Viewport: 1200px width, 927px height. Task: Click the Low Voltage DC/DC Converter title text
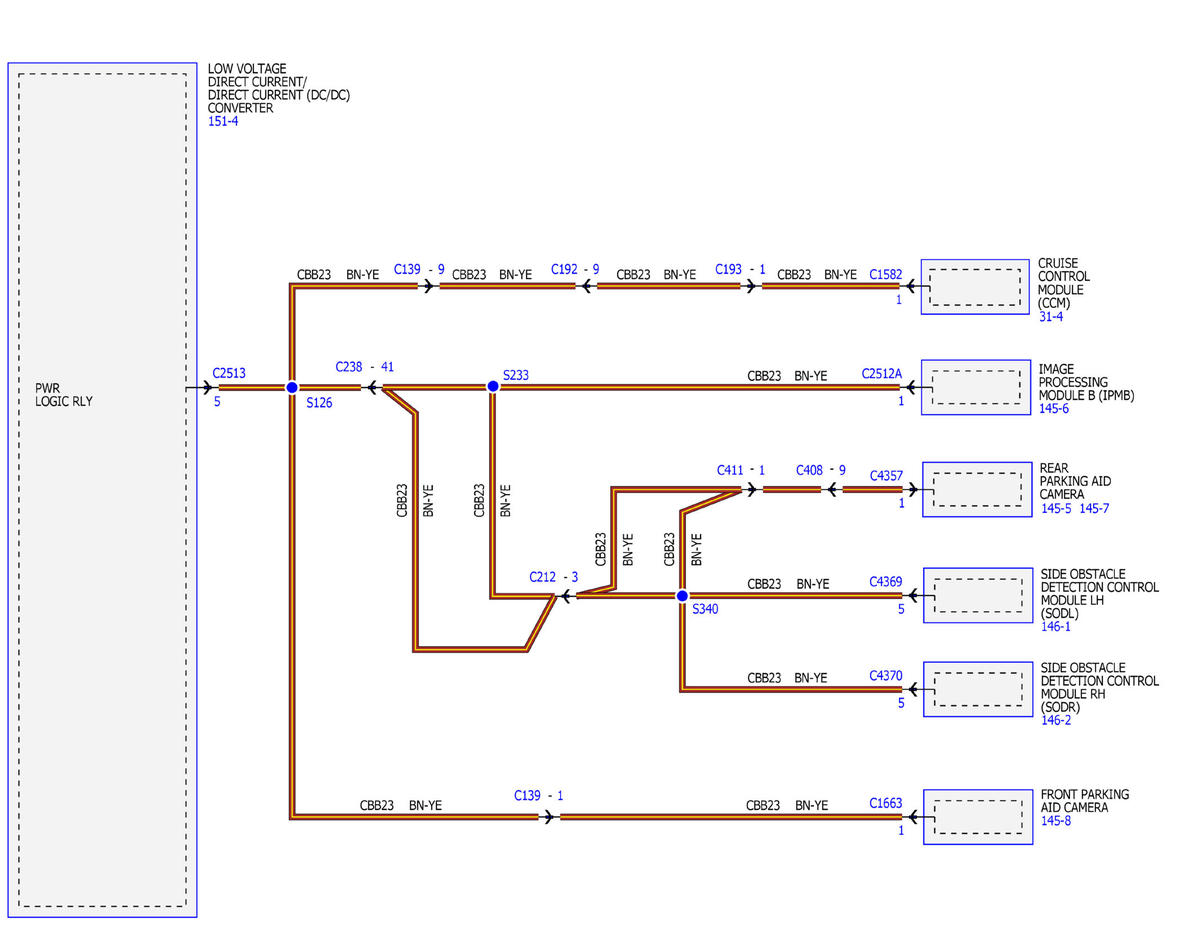(279, 88)
